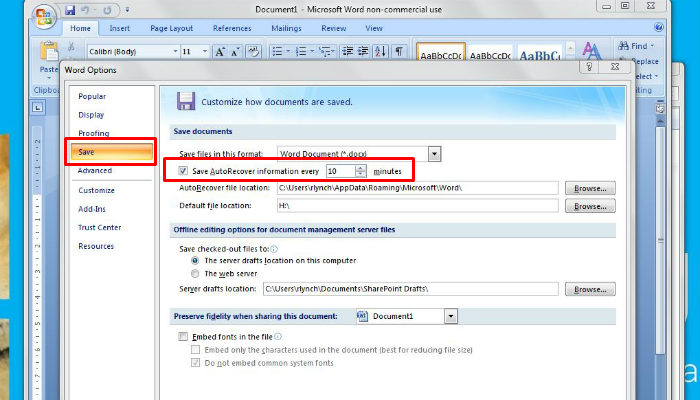Image resolution: width=700 pixels, height=400 pixels.
Task: Click the Save icon in Quick Access
Action: [70, 9]
